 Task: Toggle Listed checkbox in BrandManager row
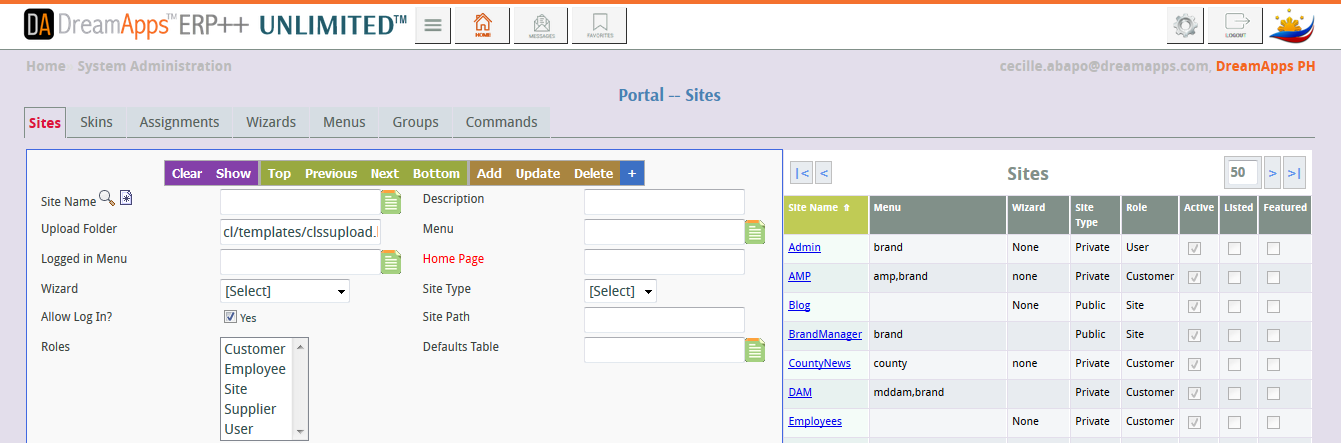click(1234, 334)
